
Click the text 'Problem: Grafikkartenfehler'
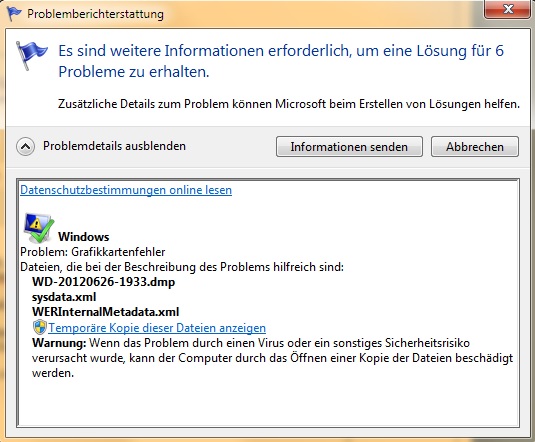tap(92, 252)
